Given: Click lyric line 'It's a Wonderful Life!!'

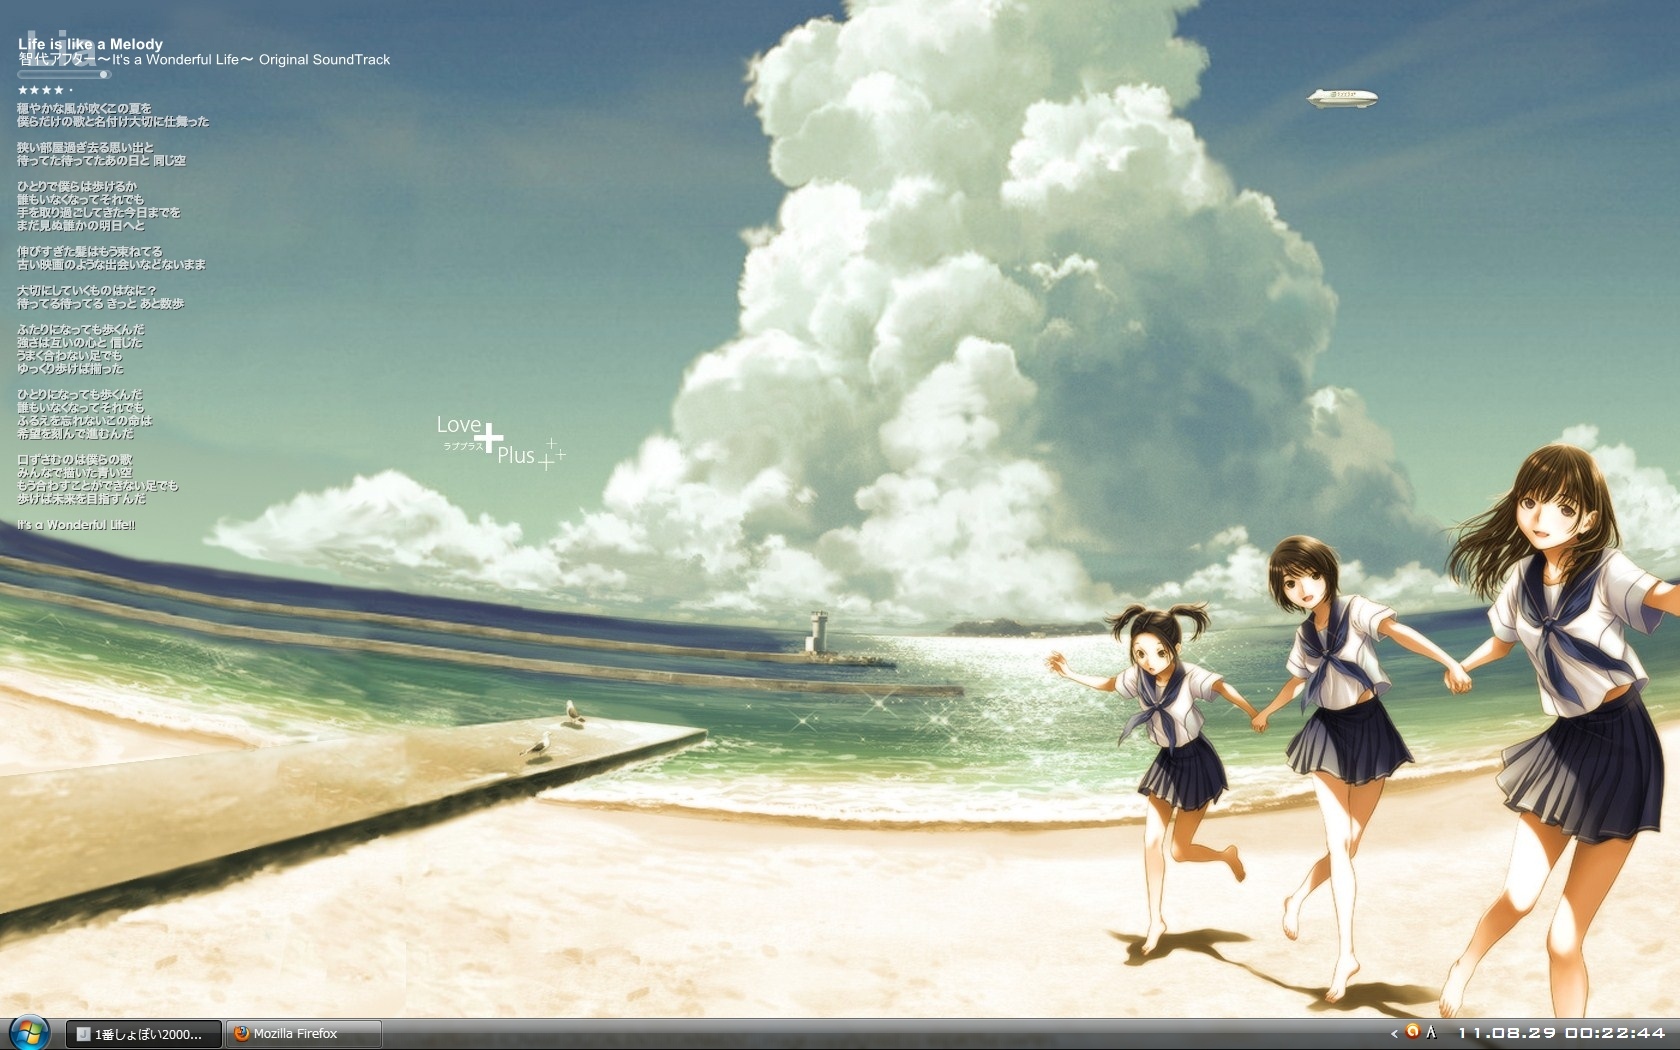Looking at the screenshot, I should (76, 525).
